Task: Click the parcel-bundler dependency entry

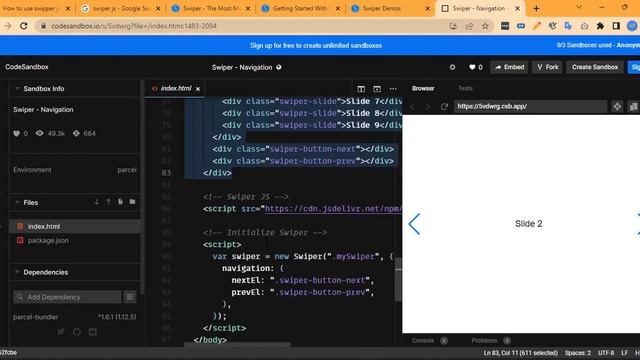Action: click(75, 317)
